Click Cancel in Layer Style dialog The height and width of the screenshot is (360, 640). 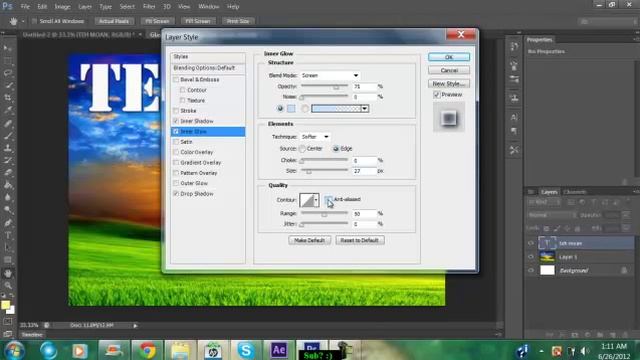449,70
